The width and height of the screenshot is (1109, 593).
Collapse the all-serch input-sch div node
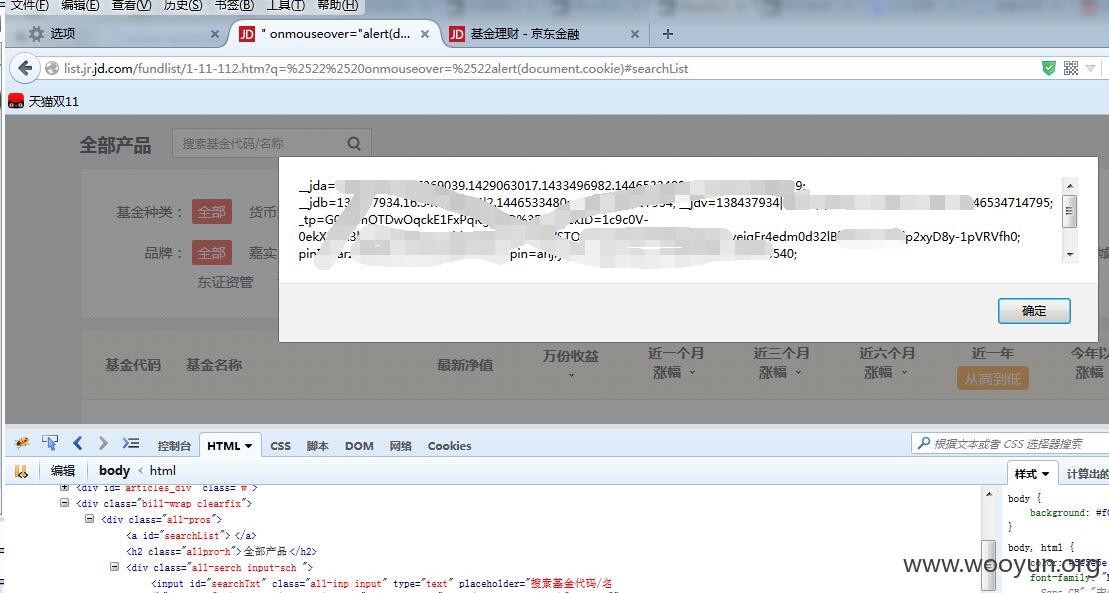(115, 567)
